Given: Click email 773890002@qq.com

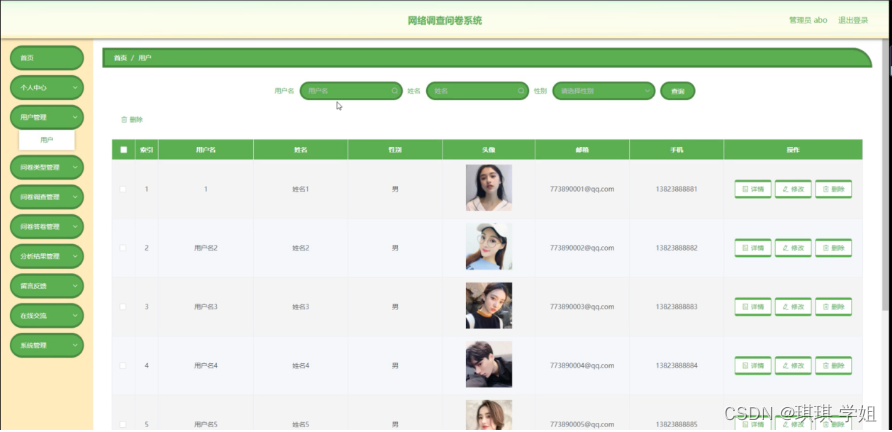Looking at the screenshot, I should point(582,248).
